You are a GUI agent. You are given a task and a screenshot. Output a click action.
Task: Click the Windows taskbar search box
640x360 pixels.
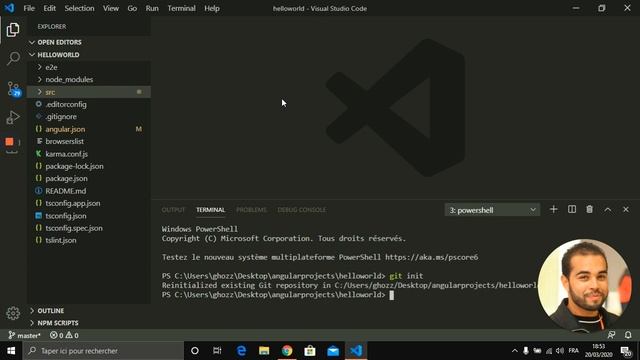tap(103, 351)
